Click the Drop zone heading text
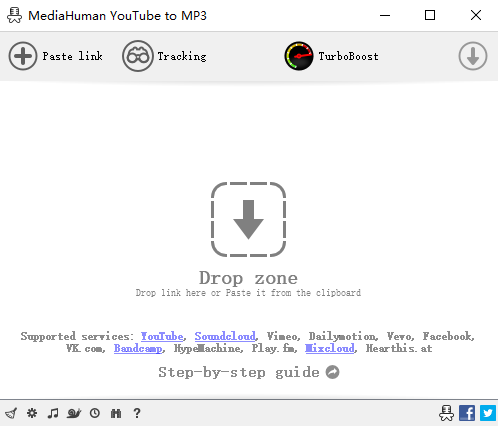Viewport: 498px width, 427px height. pos(248,278)
